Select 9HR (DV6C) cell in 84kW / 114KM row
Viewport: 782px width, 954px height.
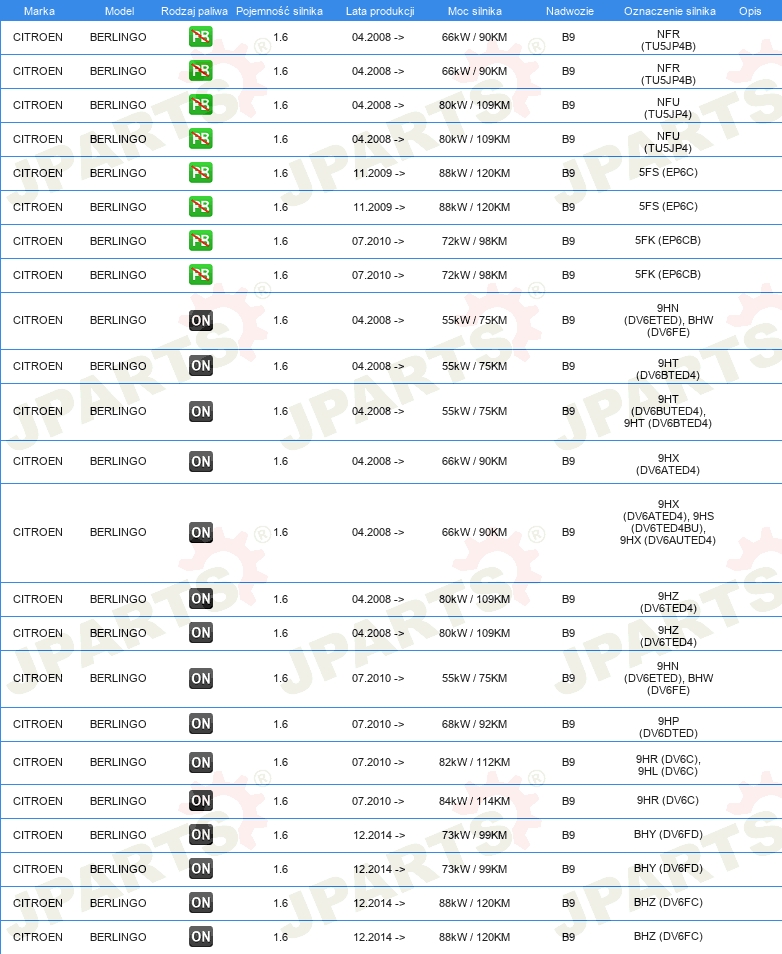click(x=668, y=800)
